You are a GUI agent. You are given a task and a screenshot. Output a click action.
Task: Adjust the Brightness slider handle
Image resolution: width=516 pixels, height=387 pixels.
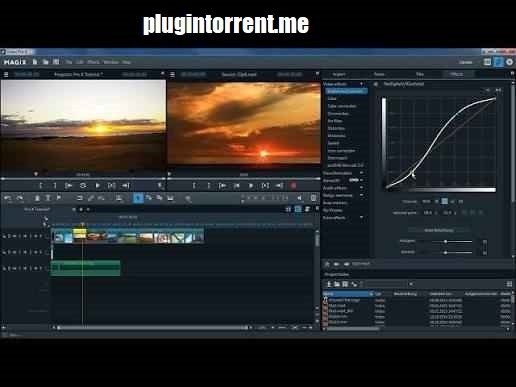coord(445,241)
